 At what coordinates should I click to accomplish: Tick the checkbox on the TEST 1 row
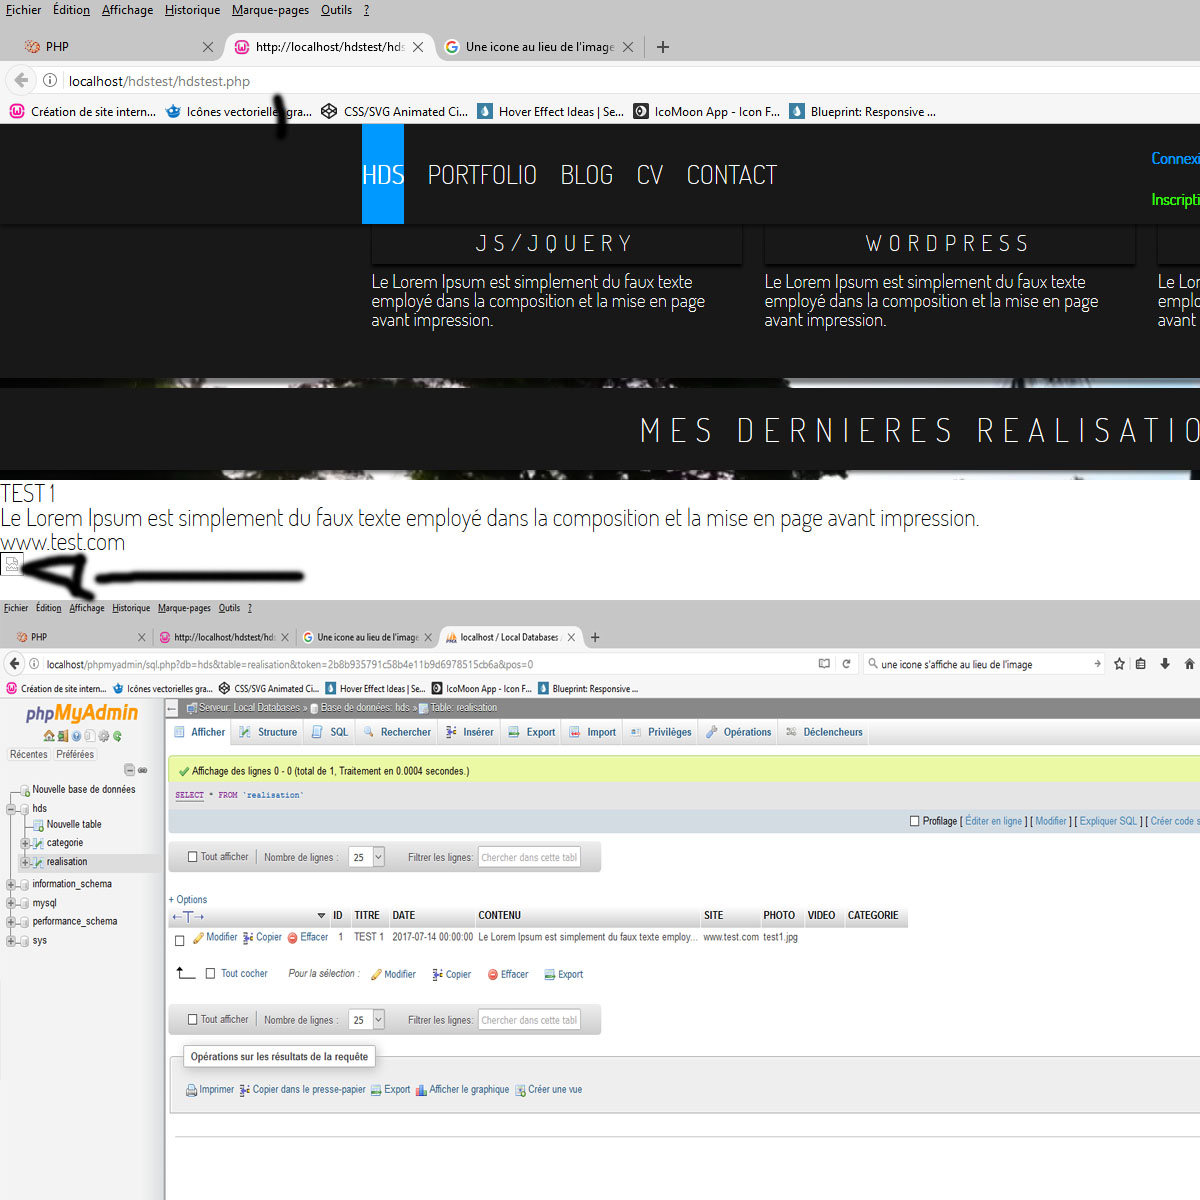coord(180,938)
